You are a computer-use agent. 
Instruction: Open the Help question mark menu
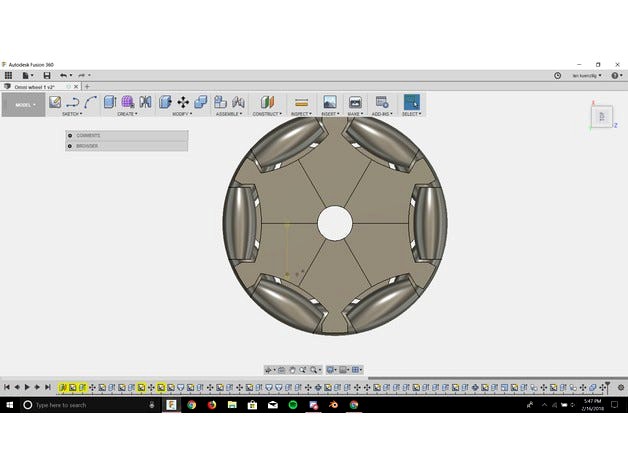point(616,75)
